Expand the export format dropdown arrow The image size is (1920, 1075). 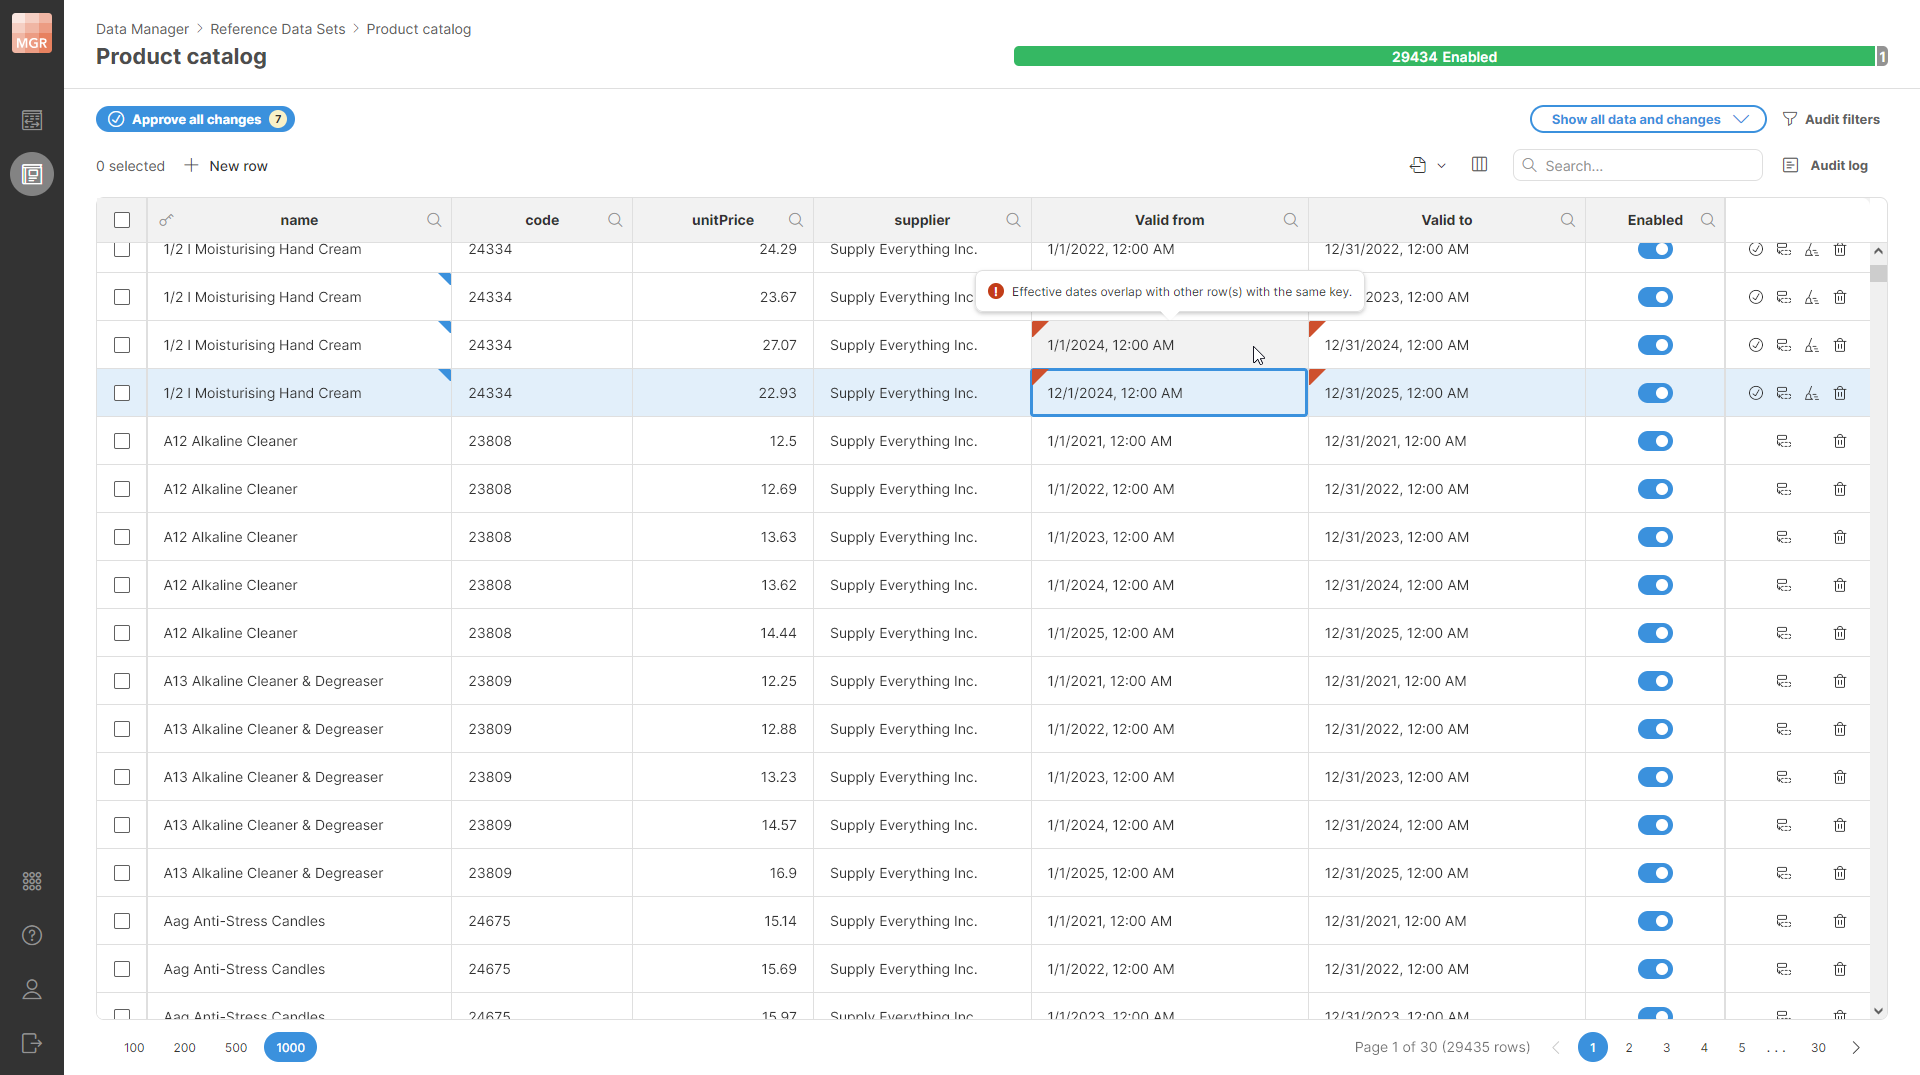1440,165
